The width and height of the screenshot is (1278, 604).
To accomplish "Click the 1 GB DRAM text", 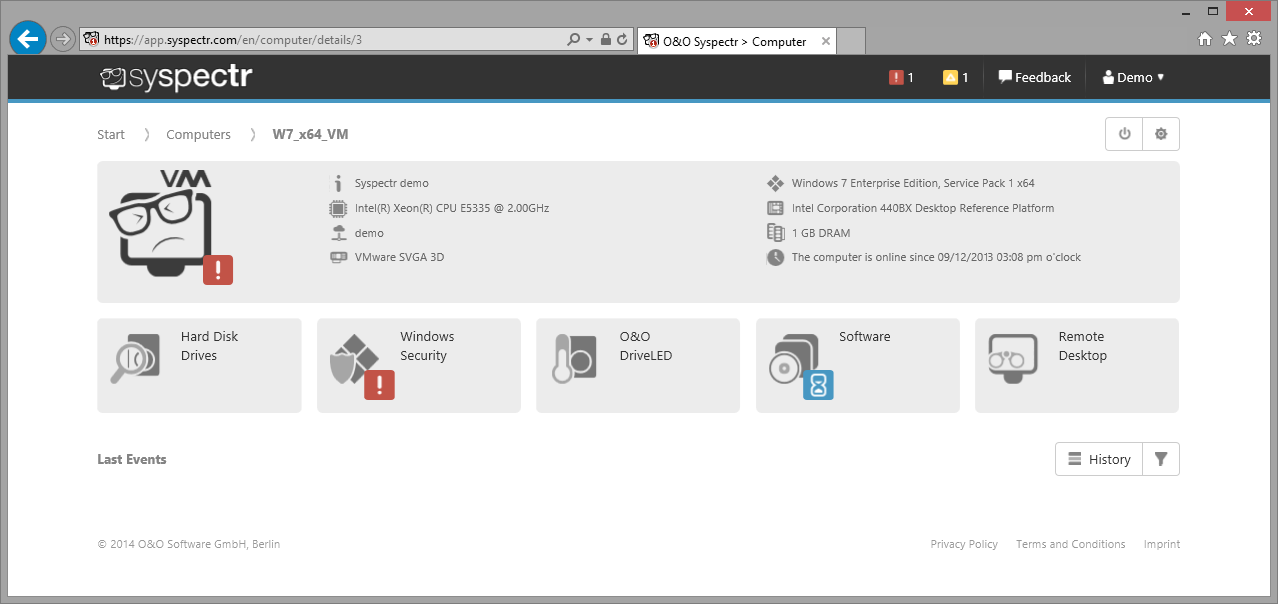I will [821, 233].
